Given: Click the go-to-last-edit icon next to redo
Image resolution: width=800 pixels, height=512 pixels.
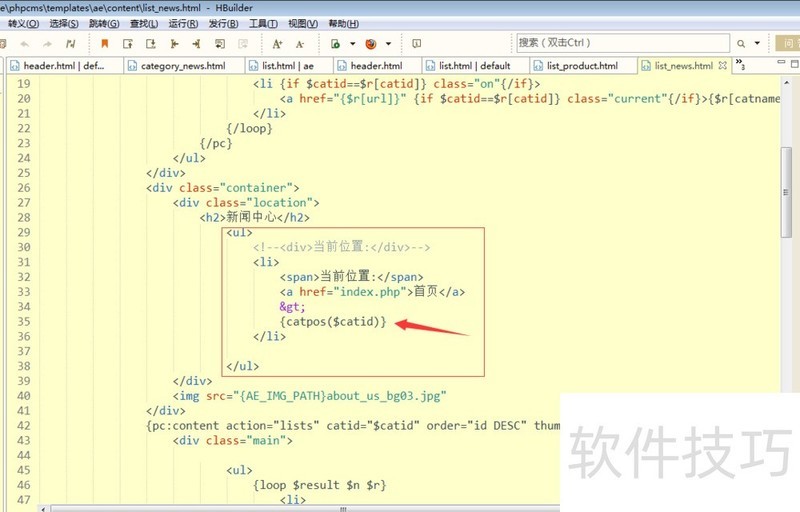Looking at the screenshot, I should coord(71,44).
